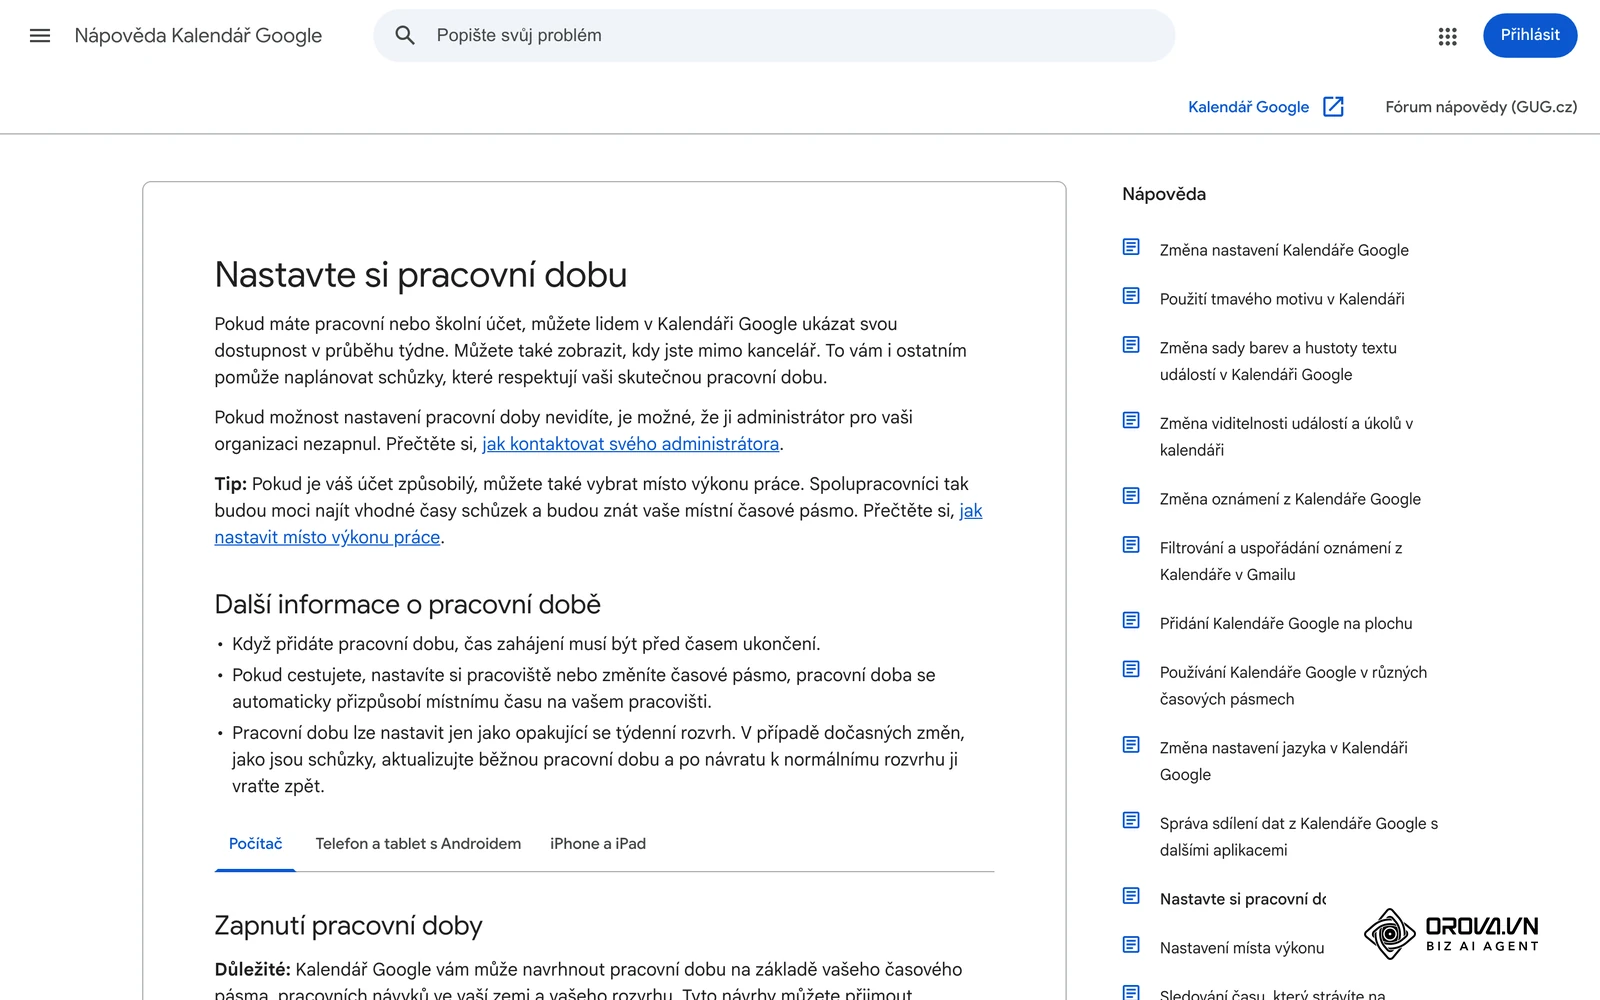Click article icon for Použití tmavého motivu
The image size is (1600, 1000).
1131,296
